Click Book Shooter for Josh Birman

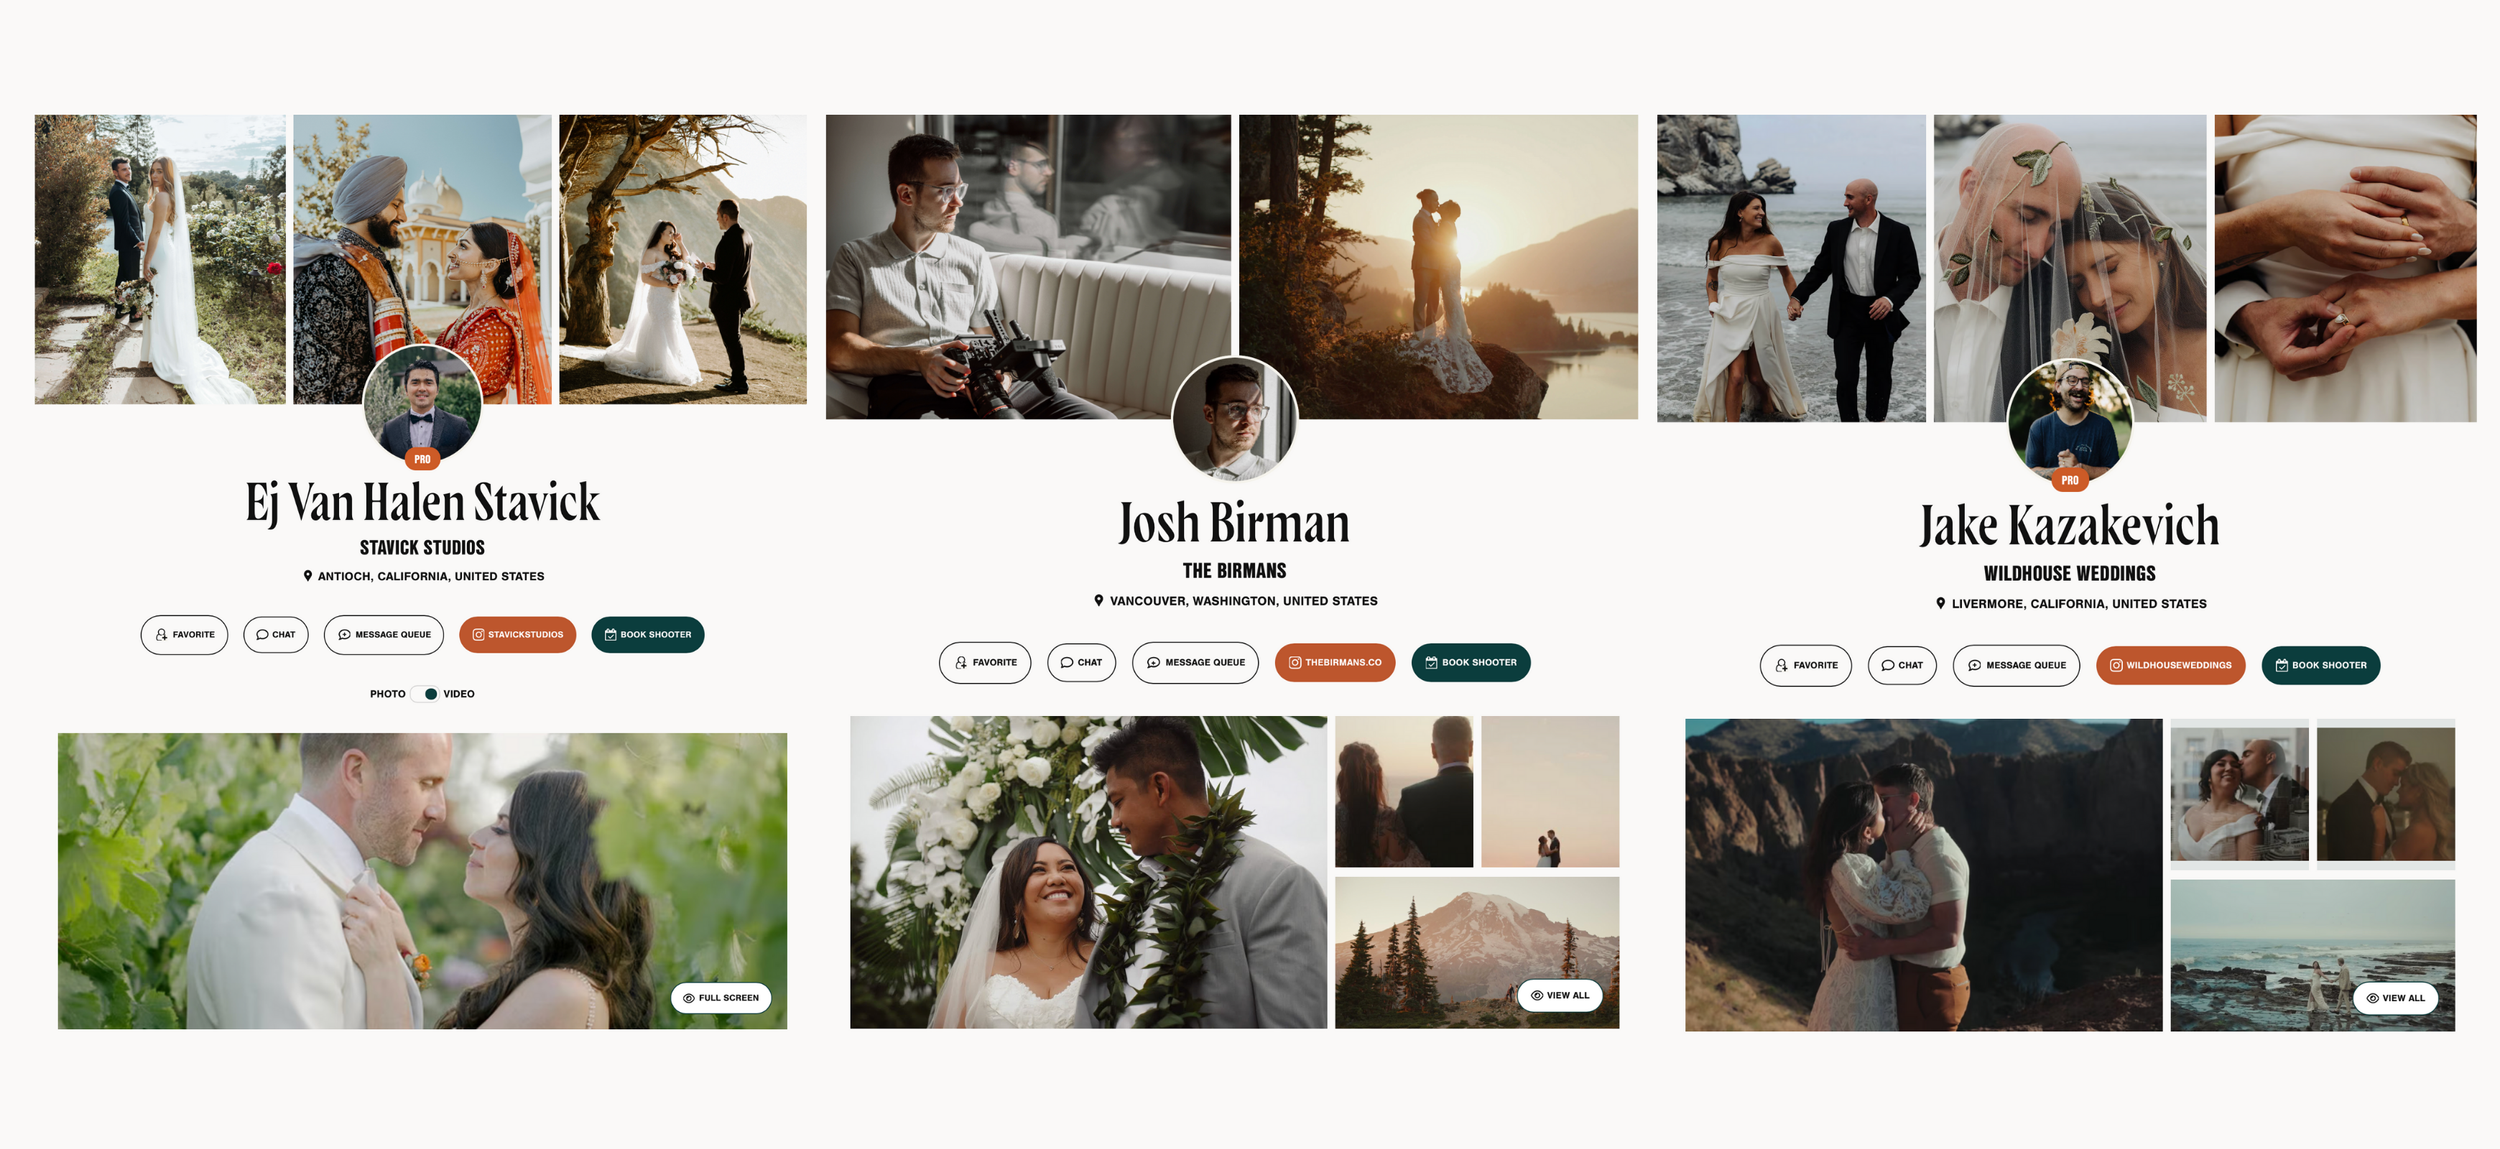pos(1471,663)
